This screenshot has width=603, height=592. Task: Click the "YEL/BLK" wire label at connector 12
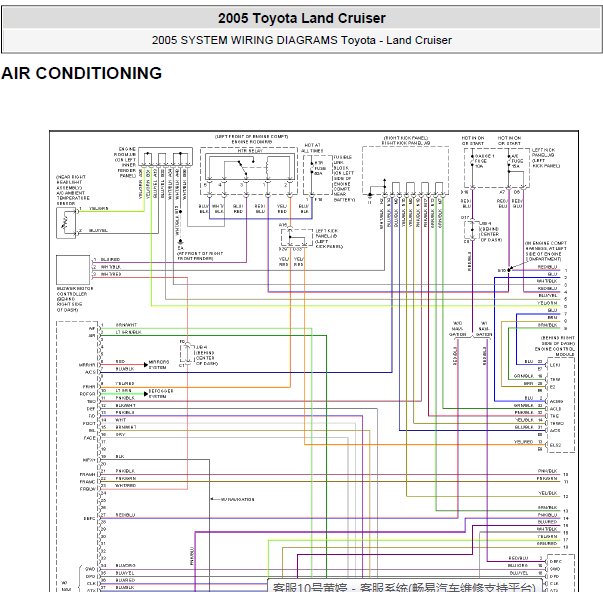click(547, 493)
